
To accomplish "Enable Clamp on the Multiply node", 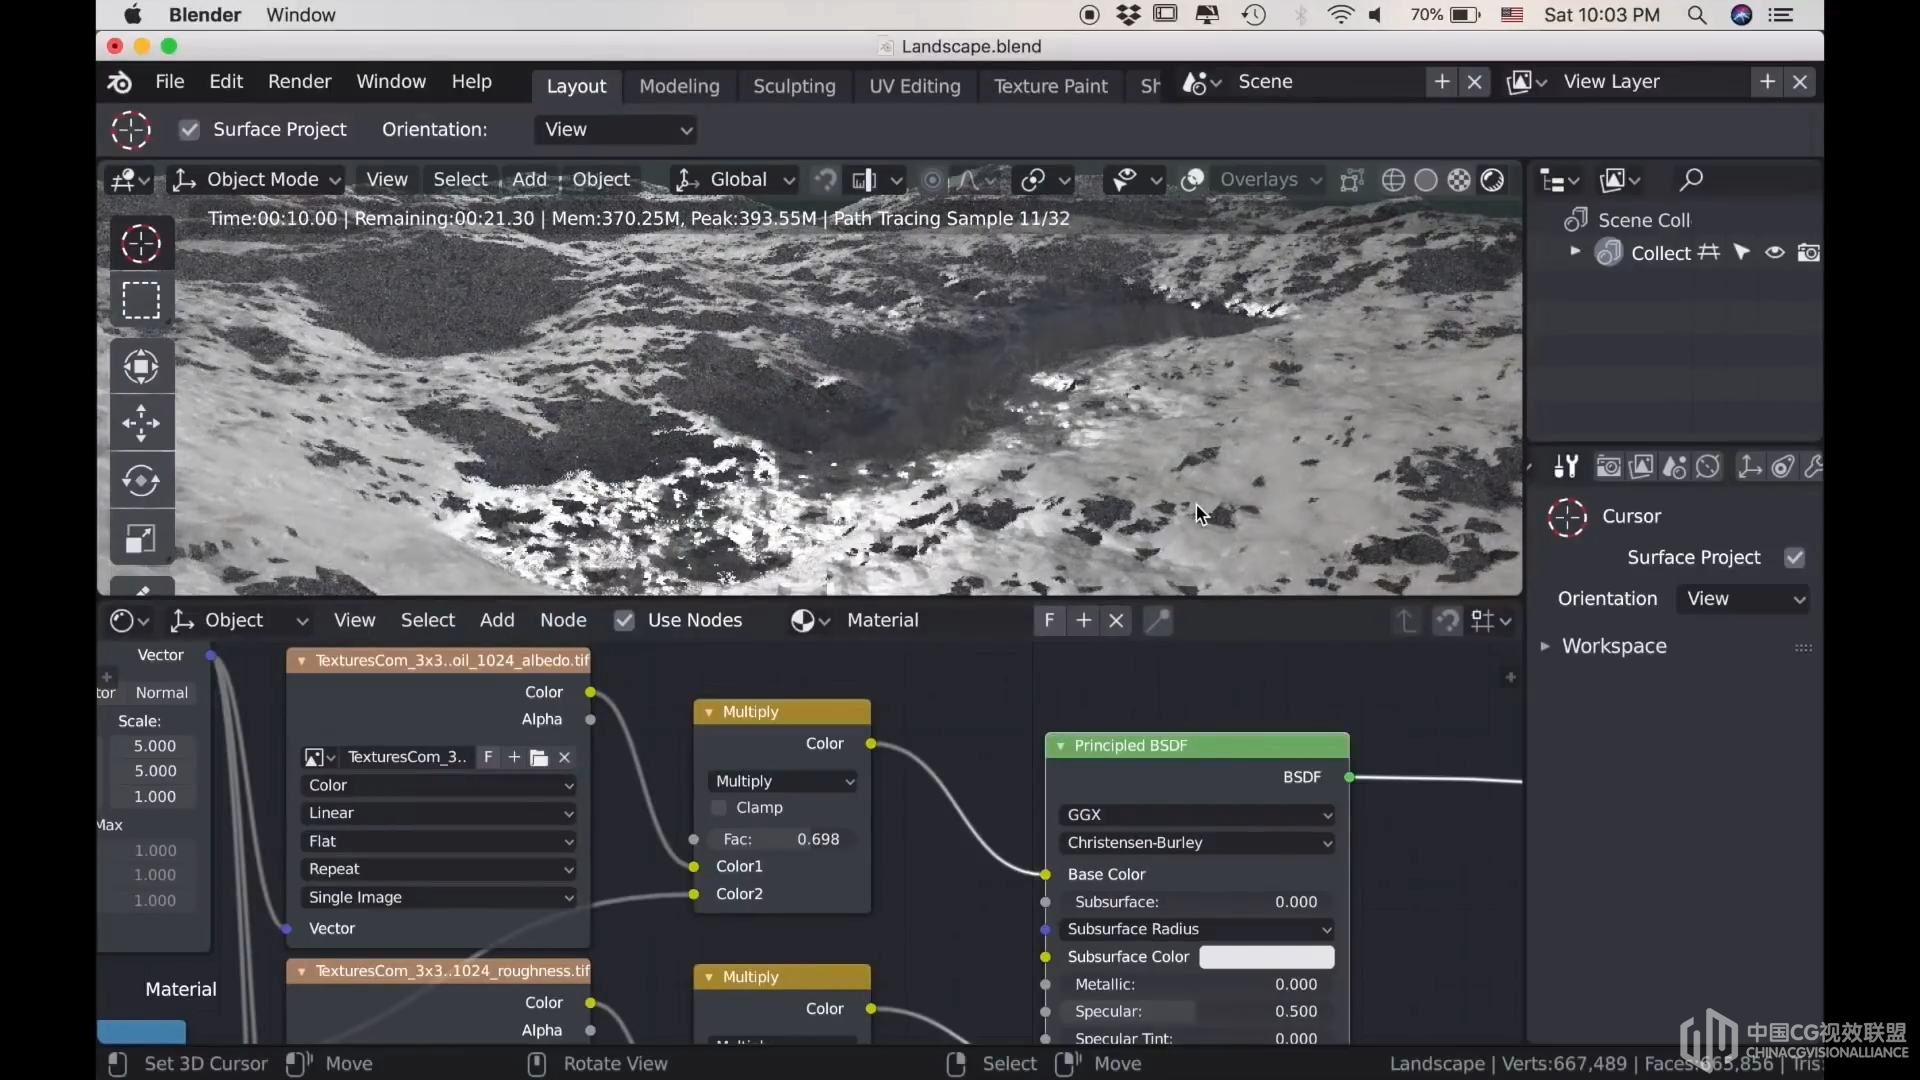I will [x=719, y=808].
